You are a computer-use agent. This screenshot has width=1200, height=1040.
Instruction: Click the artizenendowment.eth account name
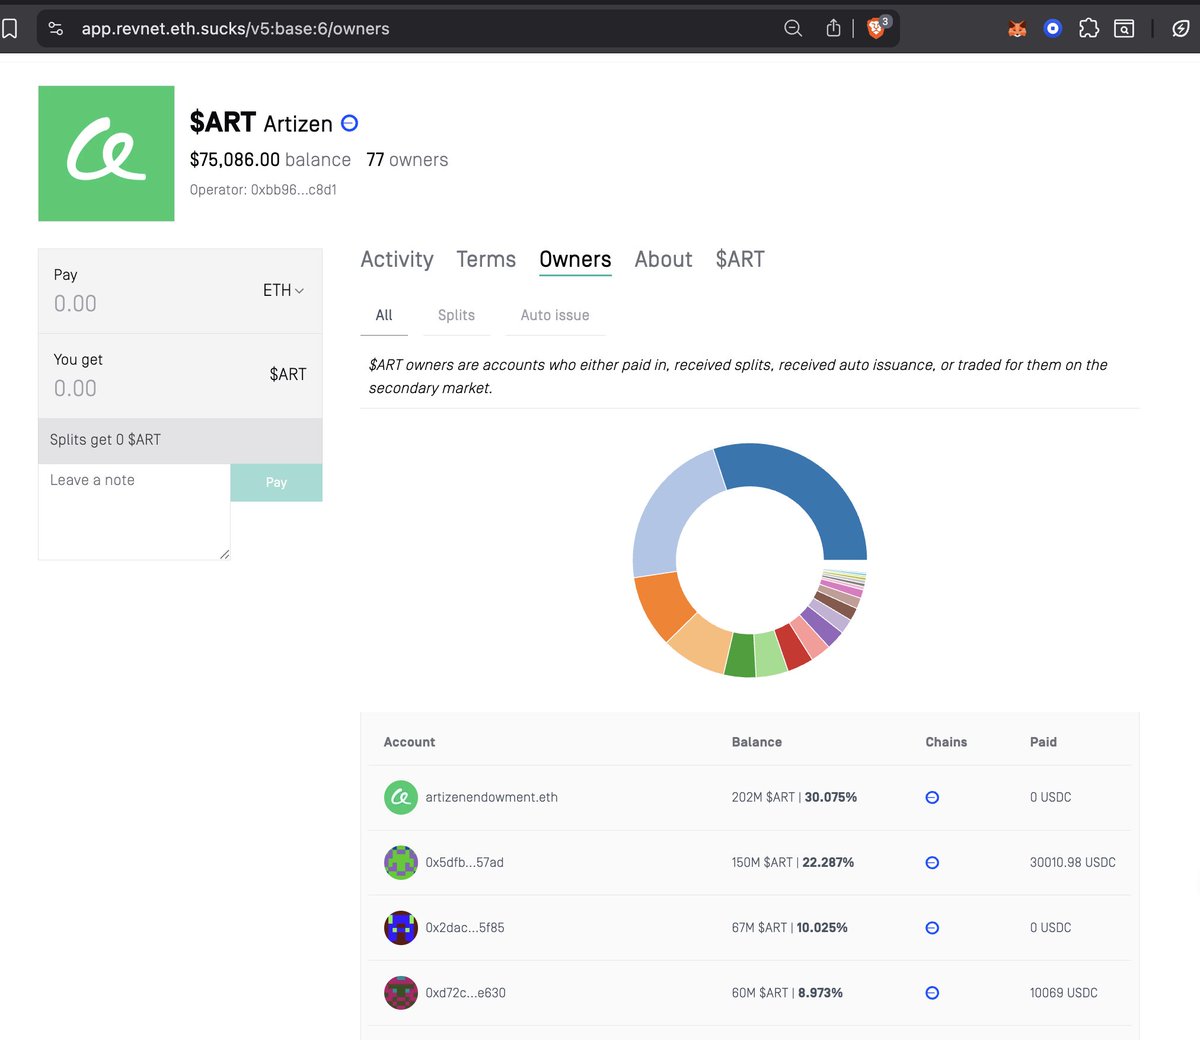point(492,797)
